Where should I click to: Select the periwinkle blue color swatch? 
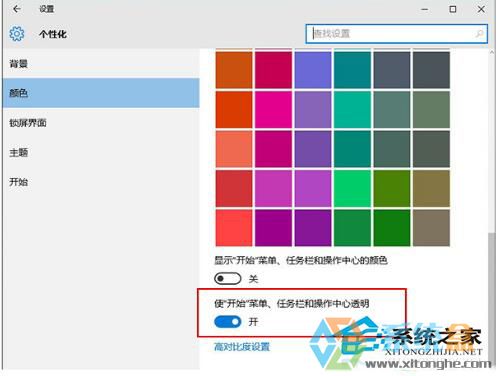(313, 70)
